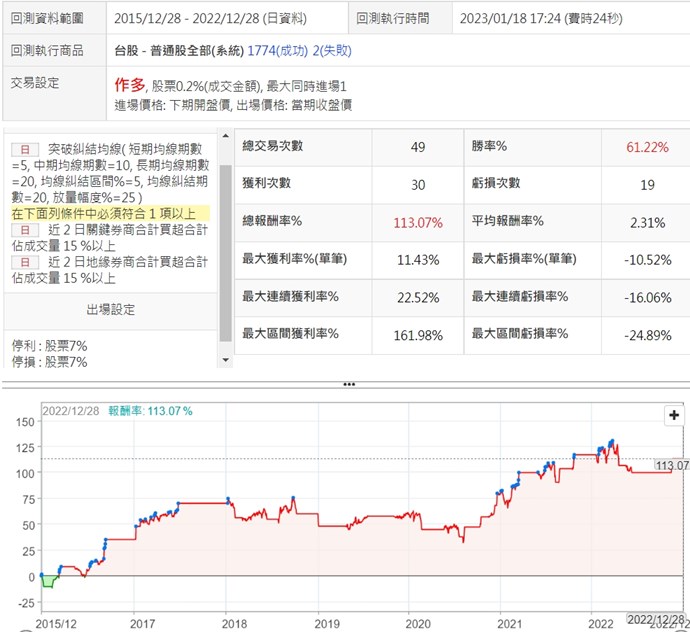
Task: Click the 勝率% value 61.22%
Action: tap(647, 147)
